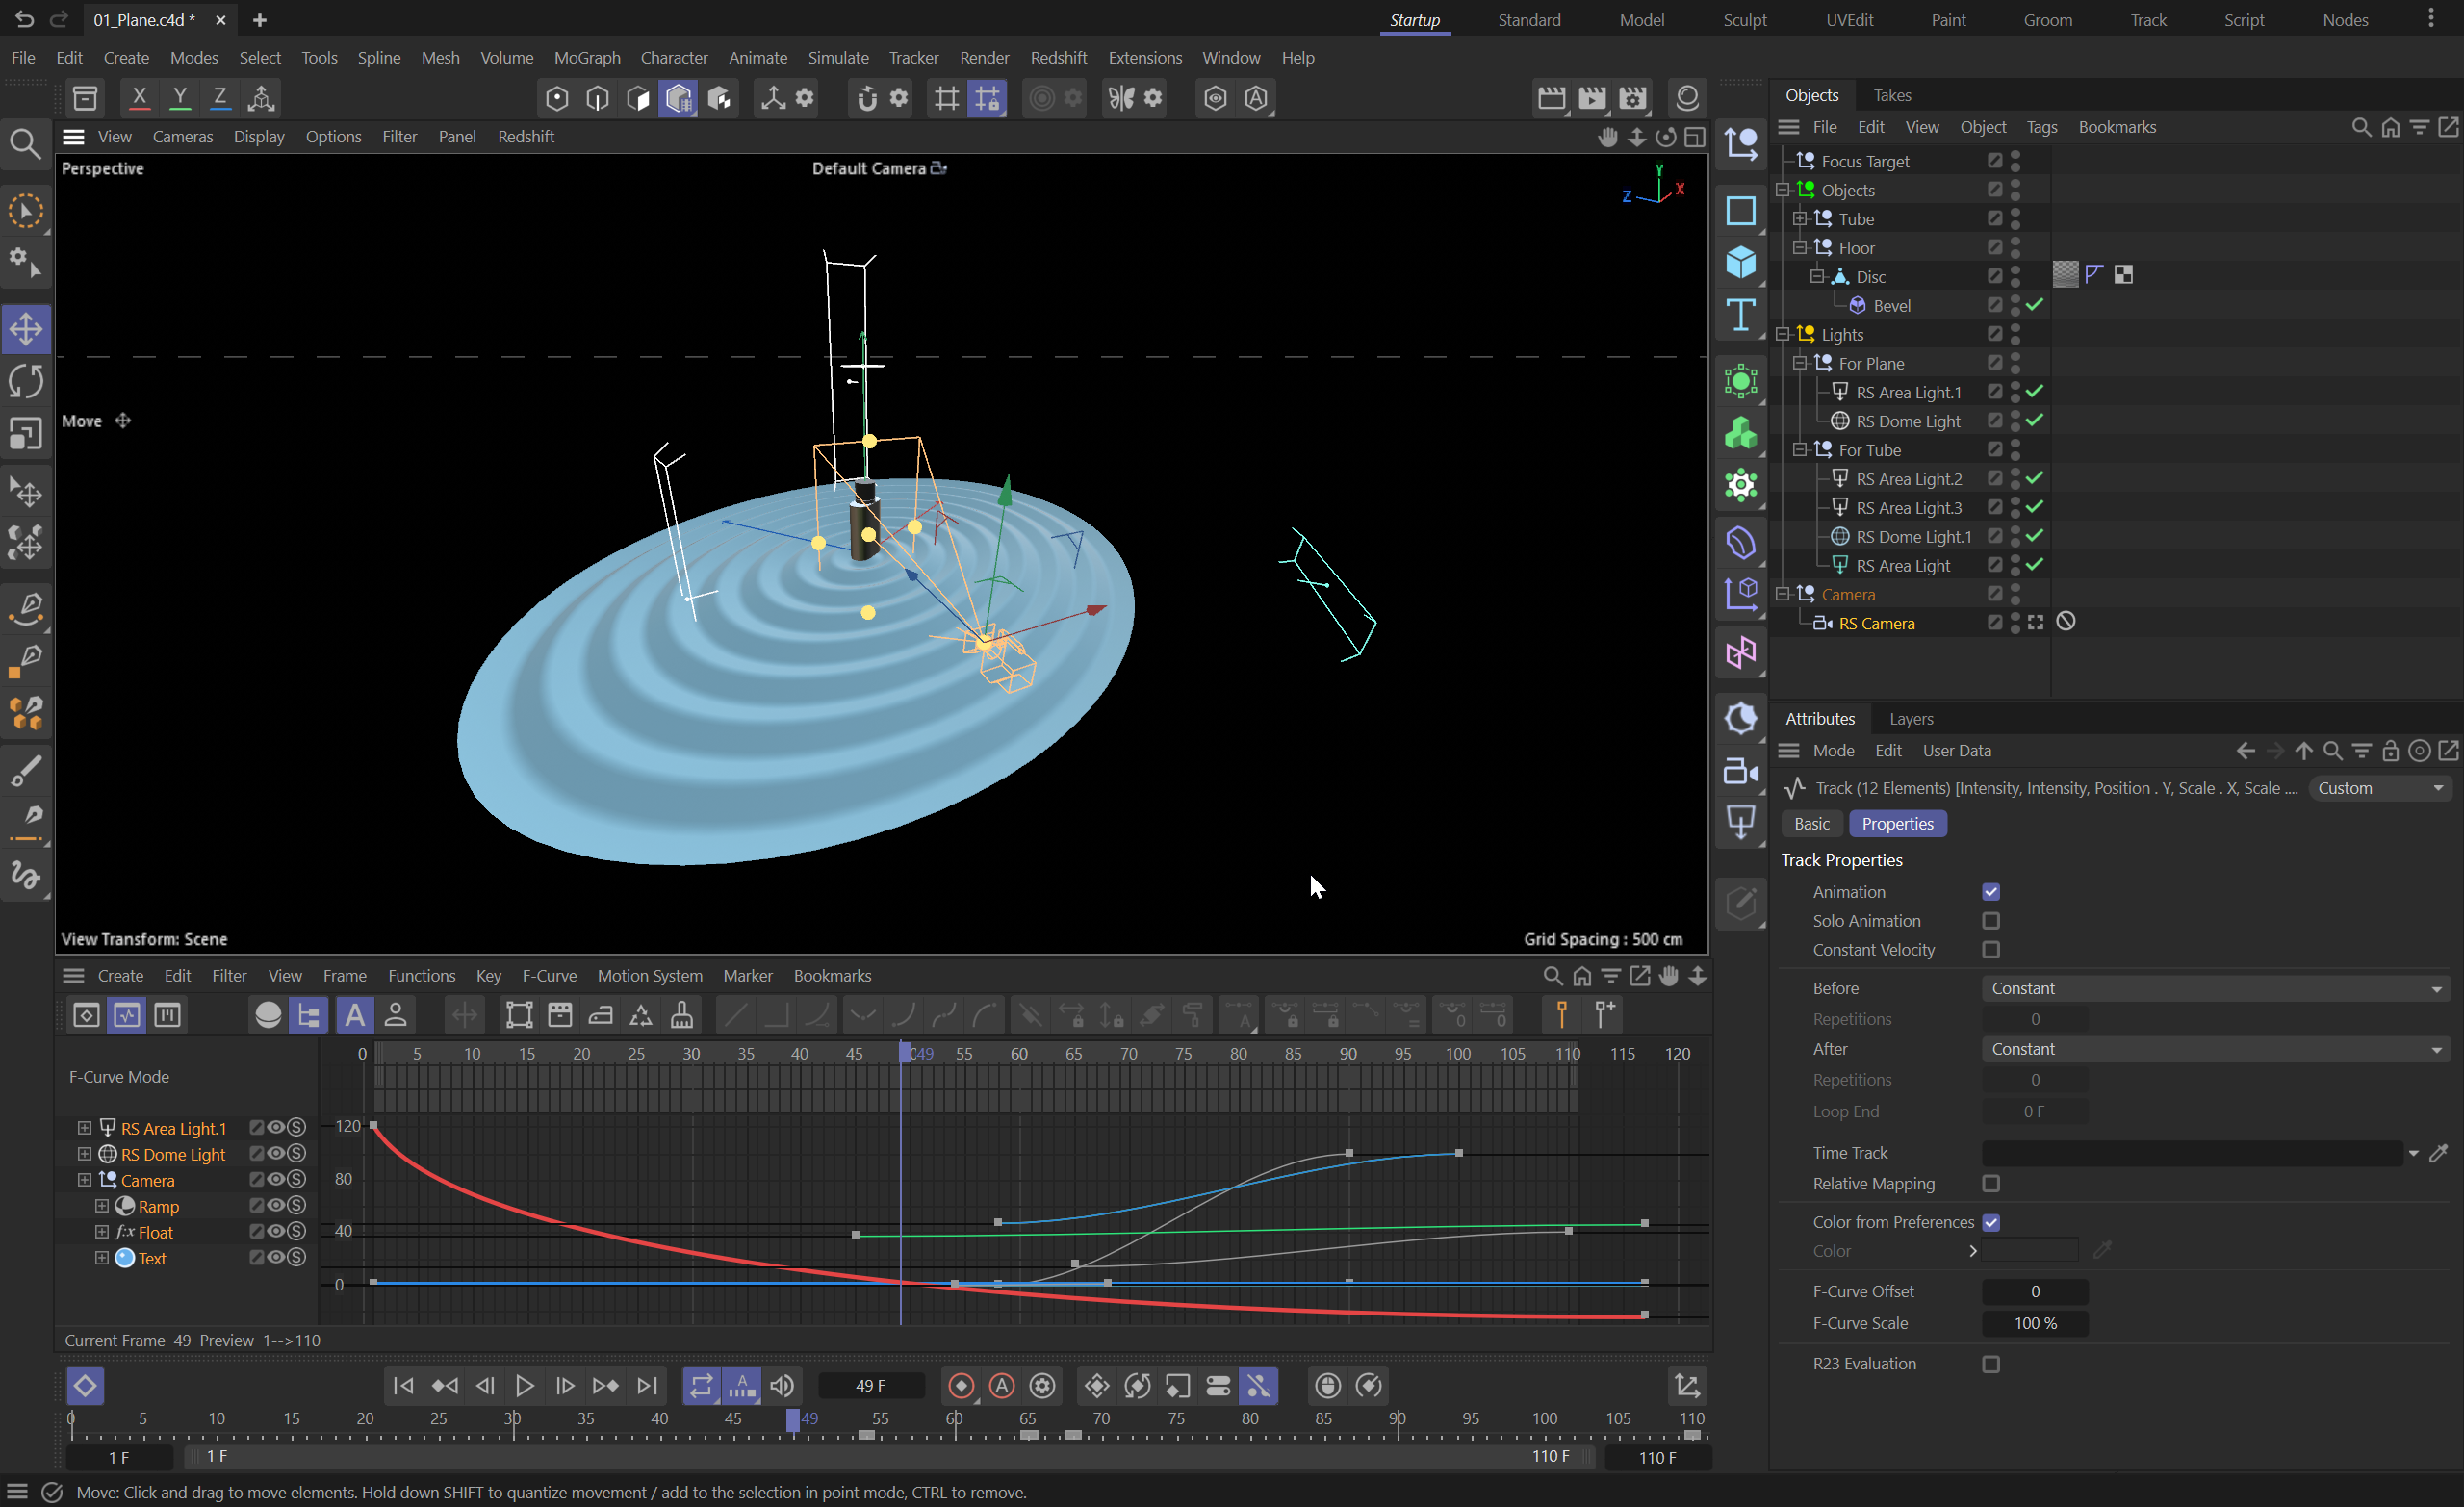Viewport: 2464px width, 1507px height.
Task: Lock the X axis icon
Action: click(139, 98)
